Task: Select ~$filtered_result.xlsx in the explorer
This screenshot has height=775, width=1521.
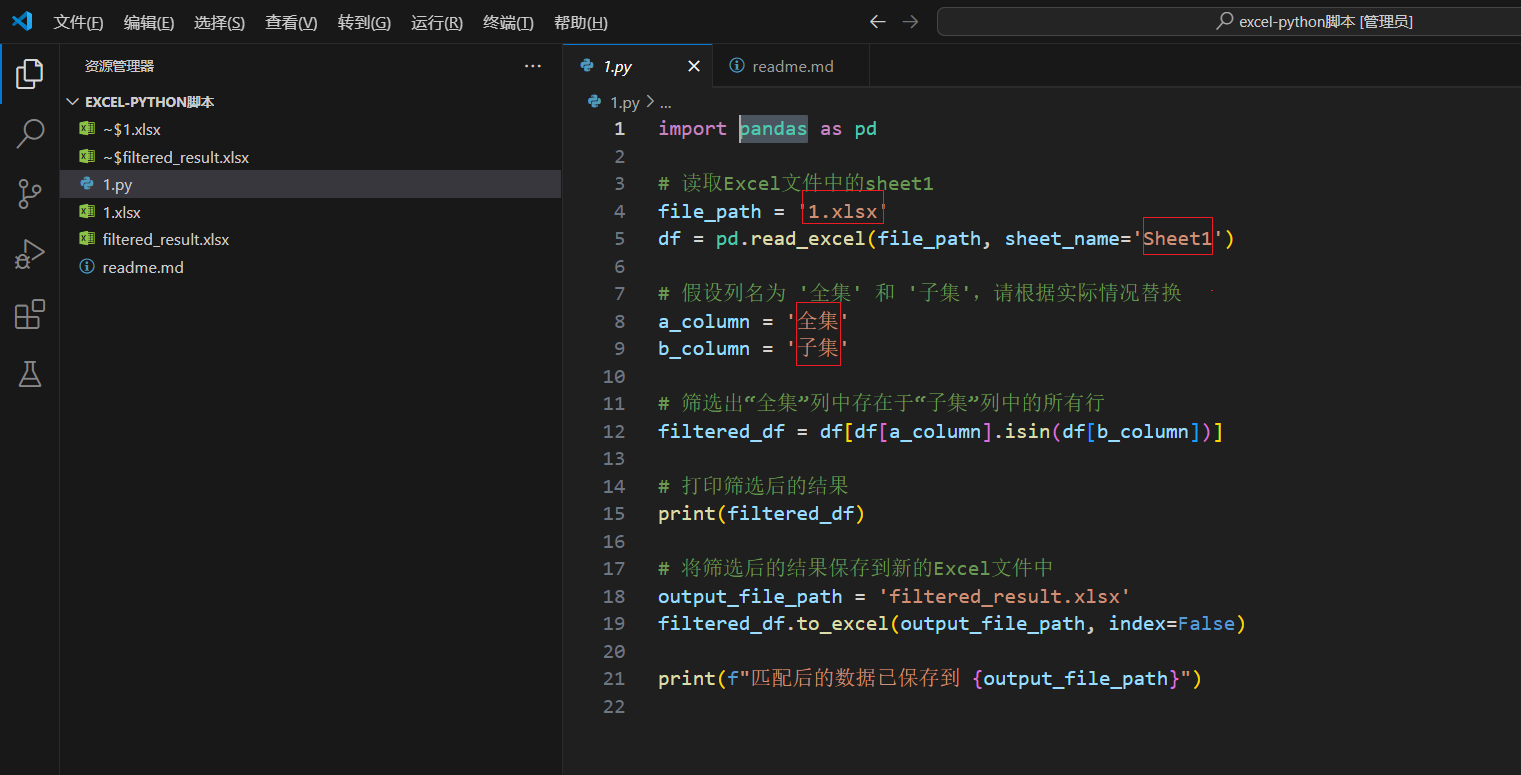Action: pos(310,157)
